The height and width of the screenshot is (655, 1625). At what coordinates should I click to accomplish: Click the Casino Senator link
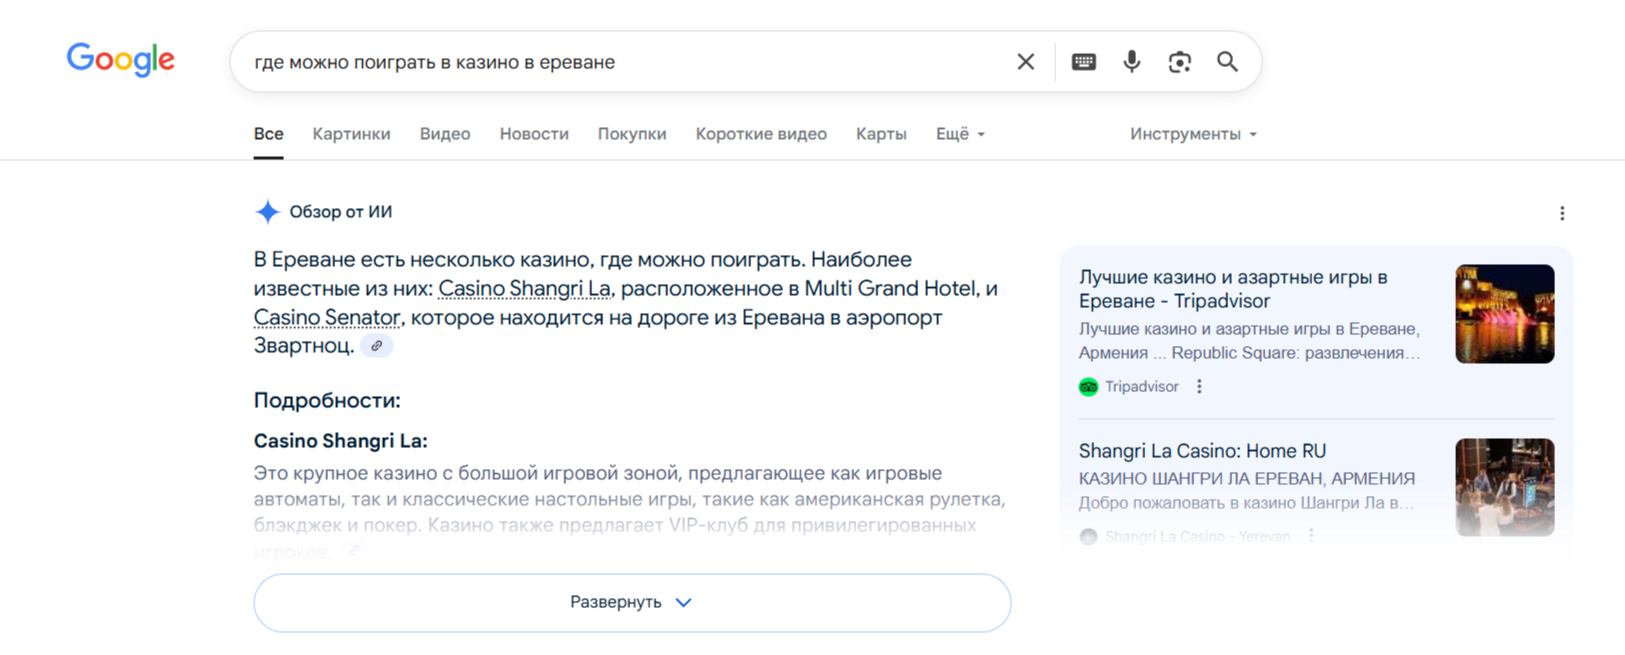coord(326,317)
